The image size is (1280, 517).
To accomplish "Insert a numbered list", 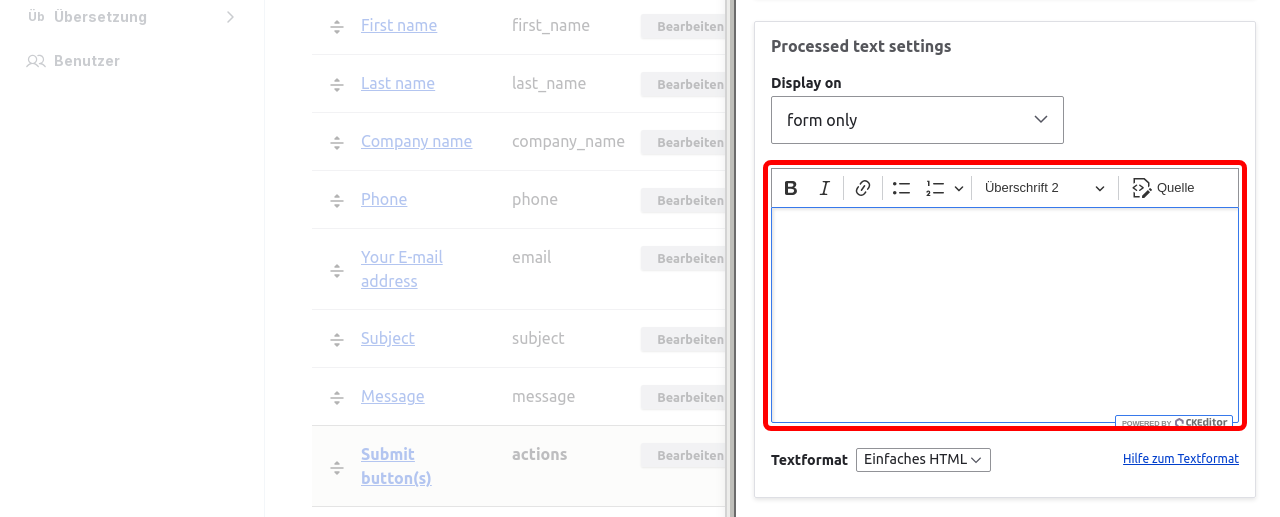I will (935, 188).
